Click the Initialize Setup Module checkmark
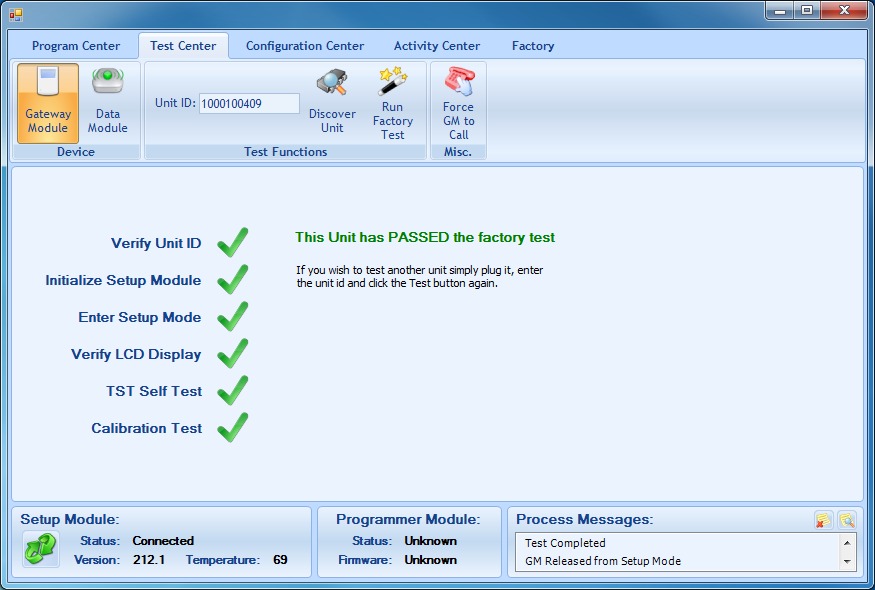 (x=233, y=279)
